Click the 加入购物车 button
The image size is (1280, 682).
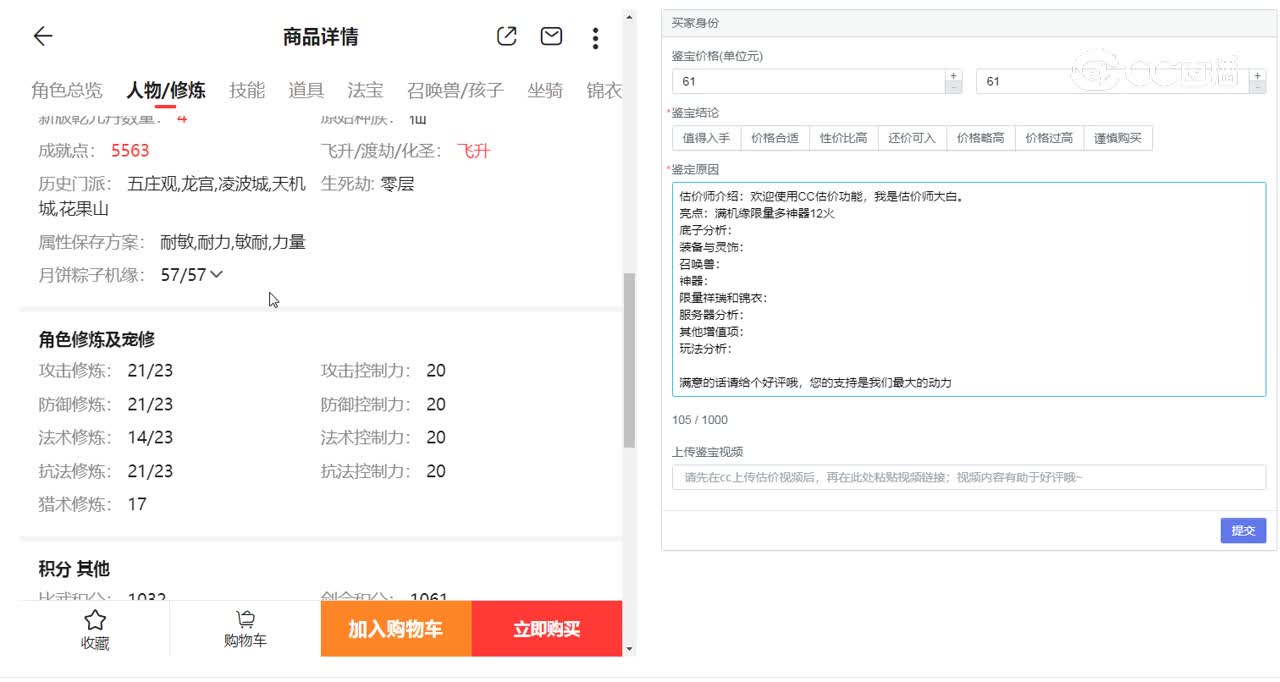tap(396, 629)
